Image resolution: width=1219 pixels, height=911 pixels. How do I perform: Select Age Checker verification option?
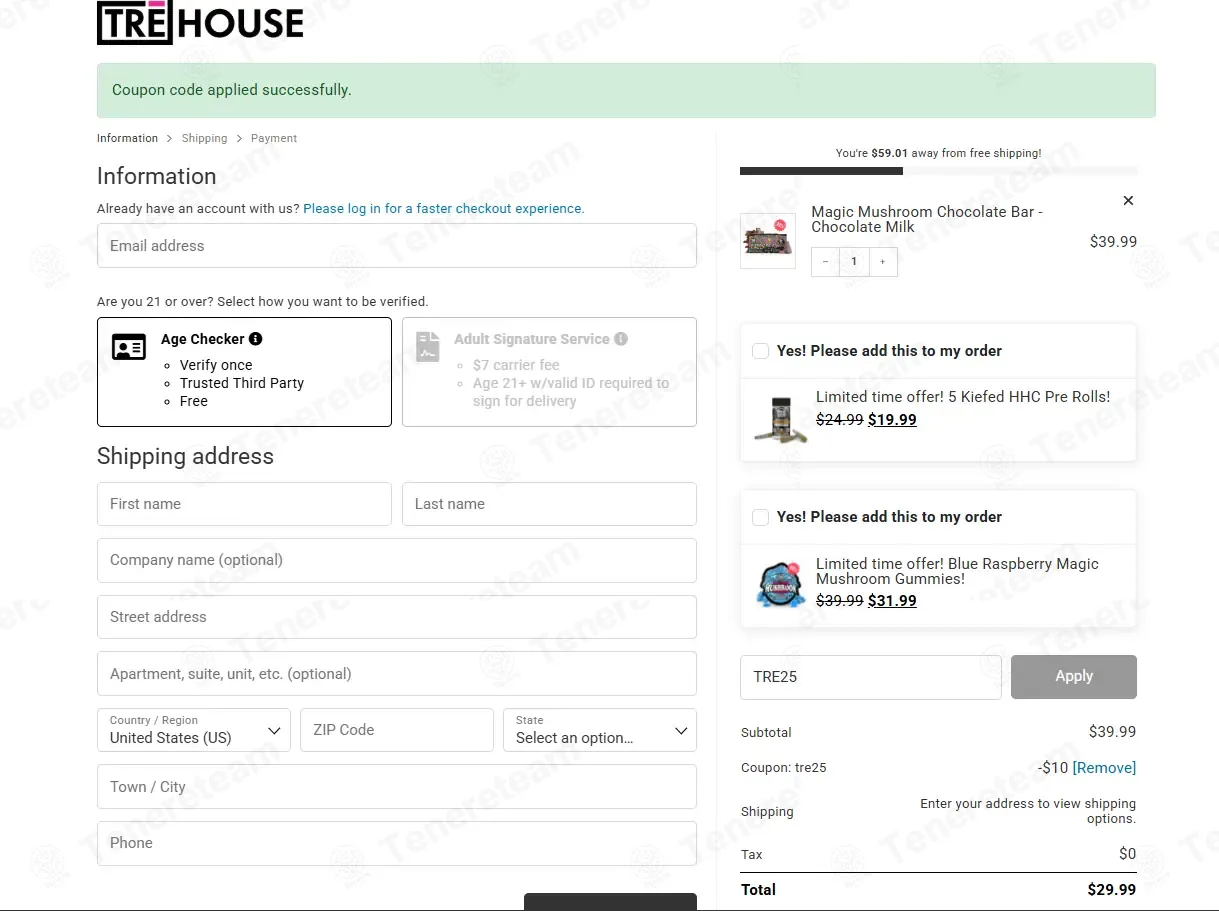point(244,372)
